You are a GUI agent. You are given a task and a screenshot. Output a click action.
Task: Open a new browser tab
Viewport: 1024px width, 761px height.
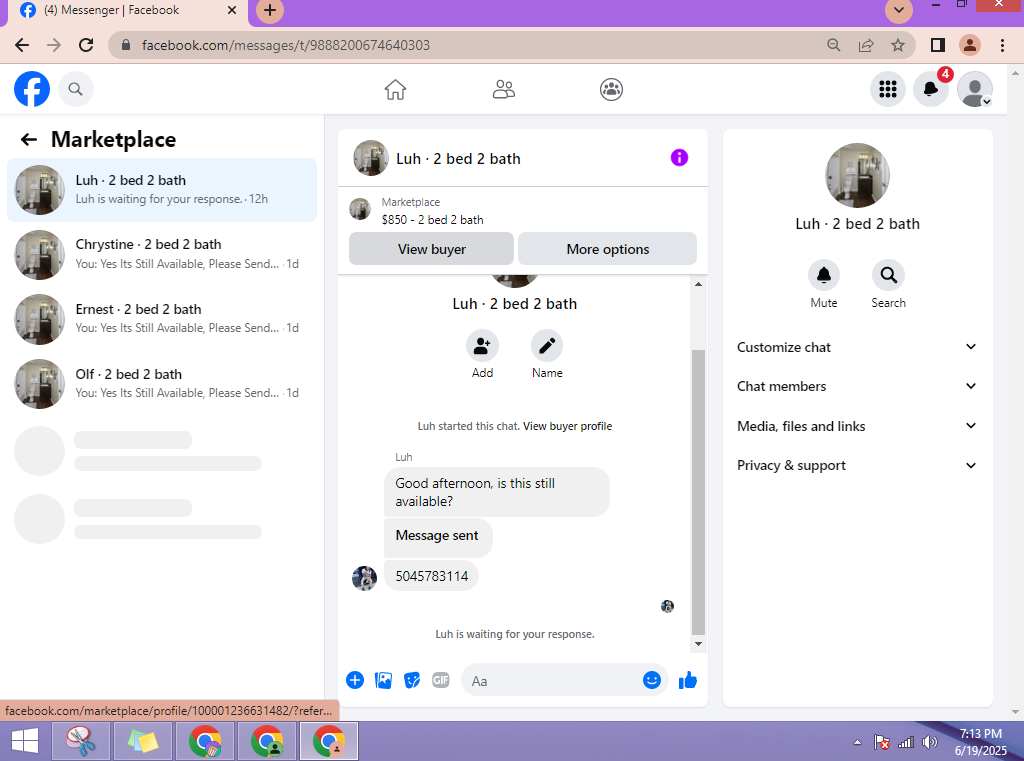pos(270,10)
